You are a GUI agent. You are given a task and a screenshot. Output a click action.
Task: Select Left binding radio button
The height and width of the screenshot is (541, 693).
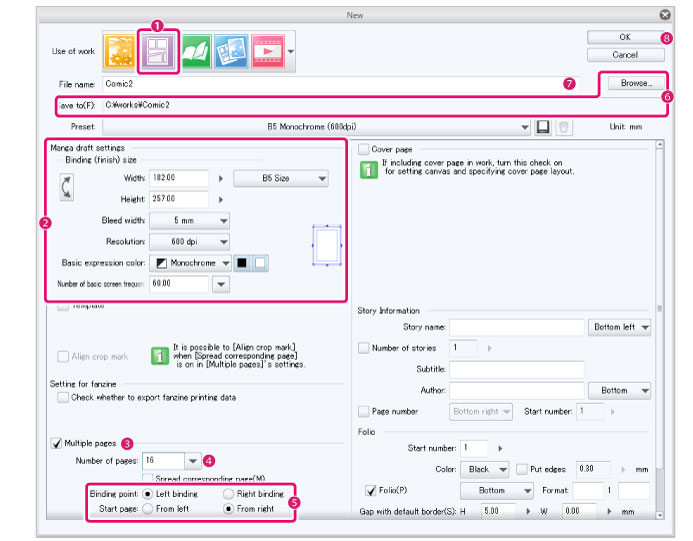point(148,494)
